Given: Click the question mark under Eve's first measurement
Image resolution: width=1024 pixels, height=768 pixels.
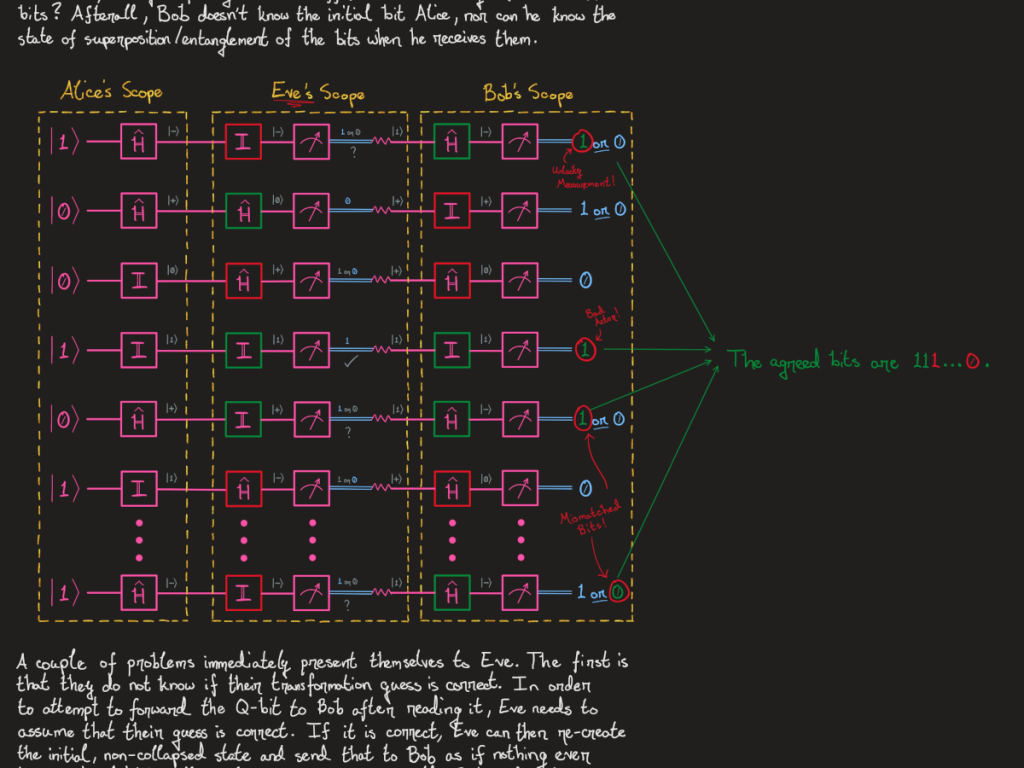Looking at the screenshot, I should [x=348, y=154].
